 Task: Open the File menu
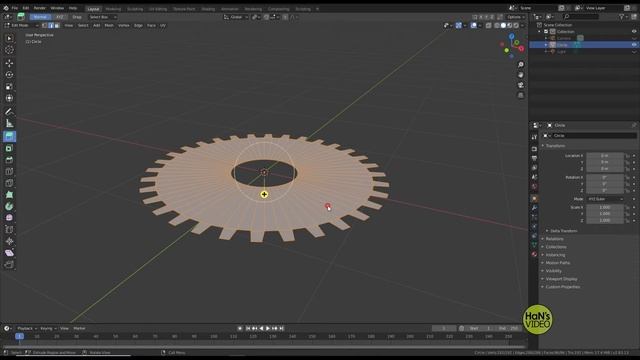15,8
